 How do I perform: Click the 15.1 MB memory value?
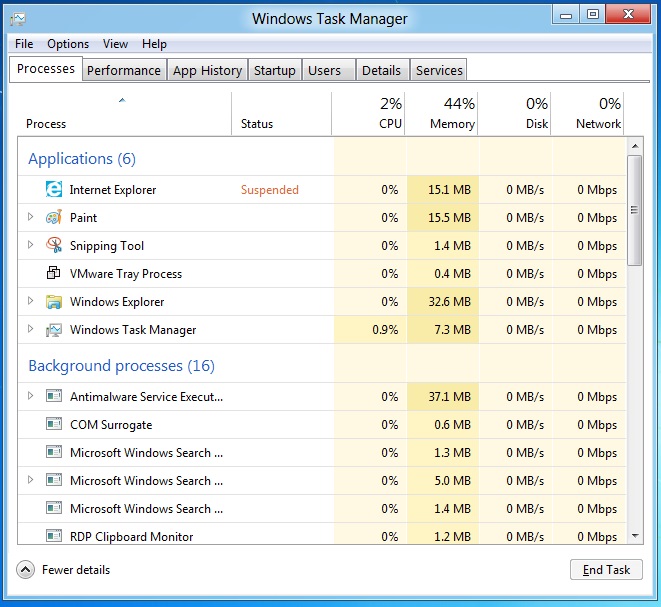[x=449, y=190]
